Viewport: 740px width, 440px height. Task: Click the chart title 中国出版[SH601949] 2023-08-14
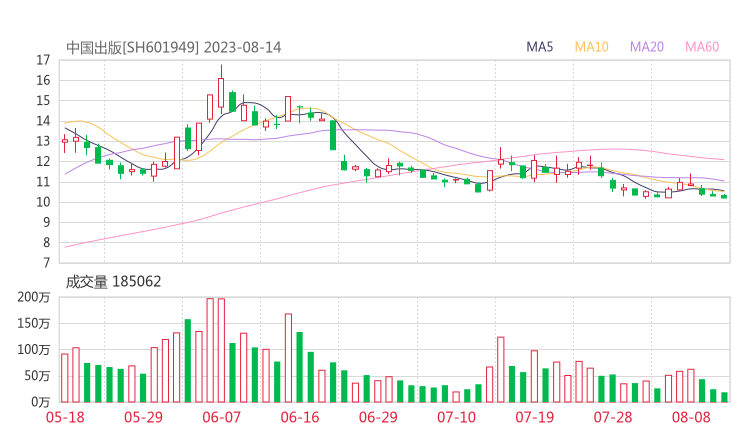tap(174, 48)
